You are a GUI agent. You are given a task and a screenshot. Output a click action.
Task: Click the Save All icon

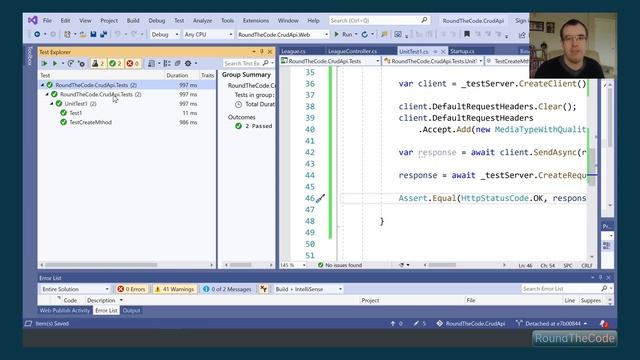(103, 34)
